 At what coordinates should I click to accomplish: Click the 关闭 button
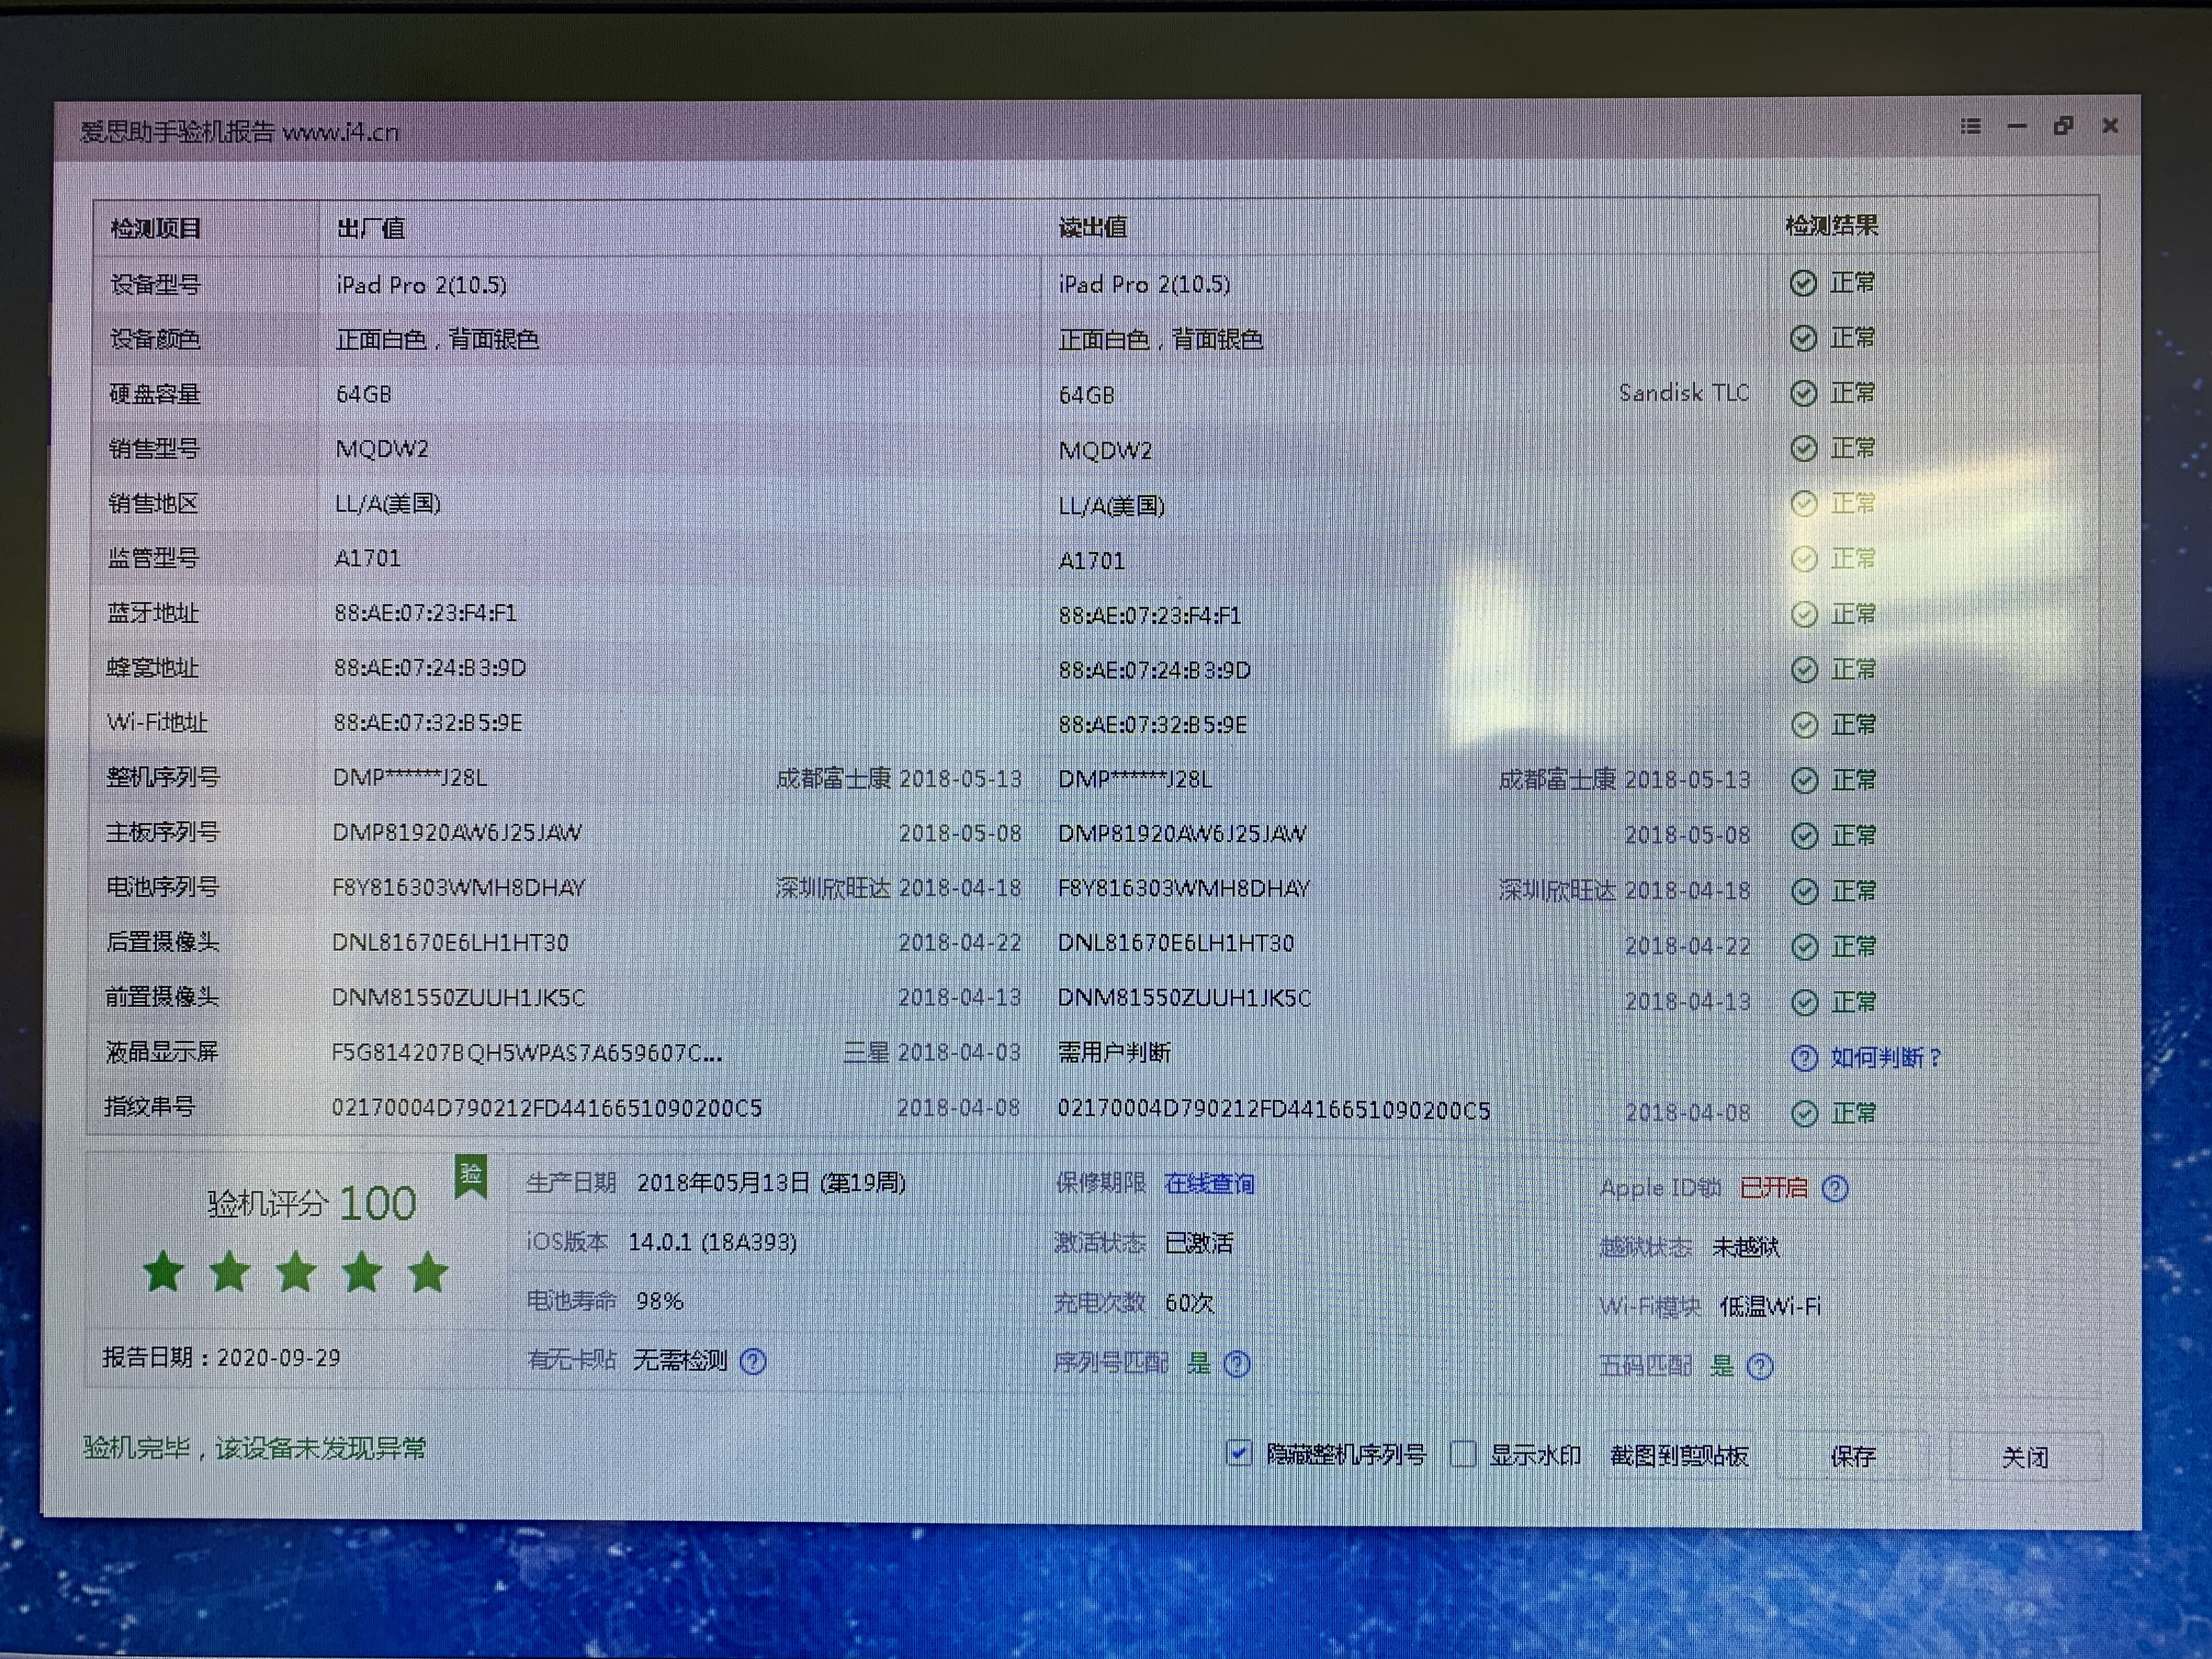pyautogui.click(x=2025, y=1458)
